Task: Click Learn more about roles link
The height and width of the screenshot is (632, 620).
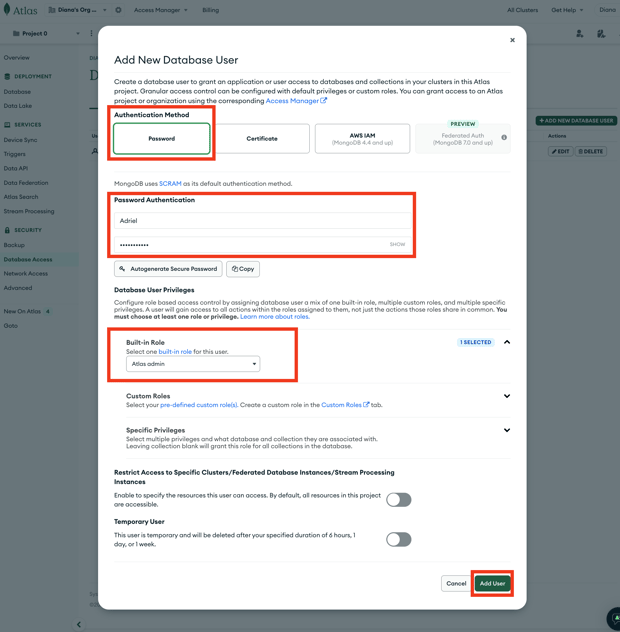Action: click(275, 317)
